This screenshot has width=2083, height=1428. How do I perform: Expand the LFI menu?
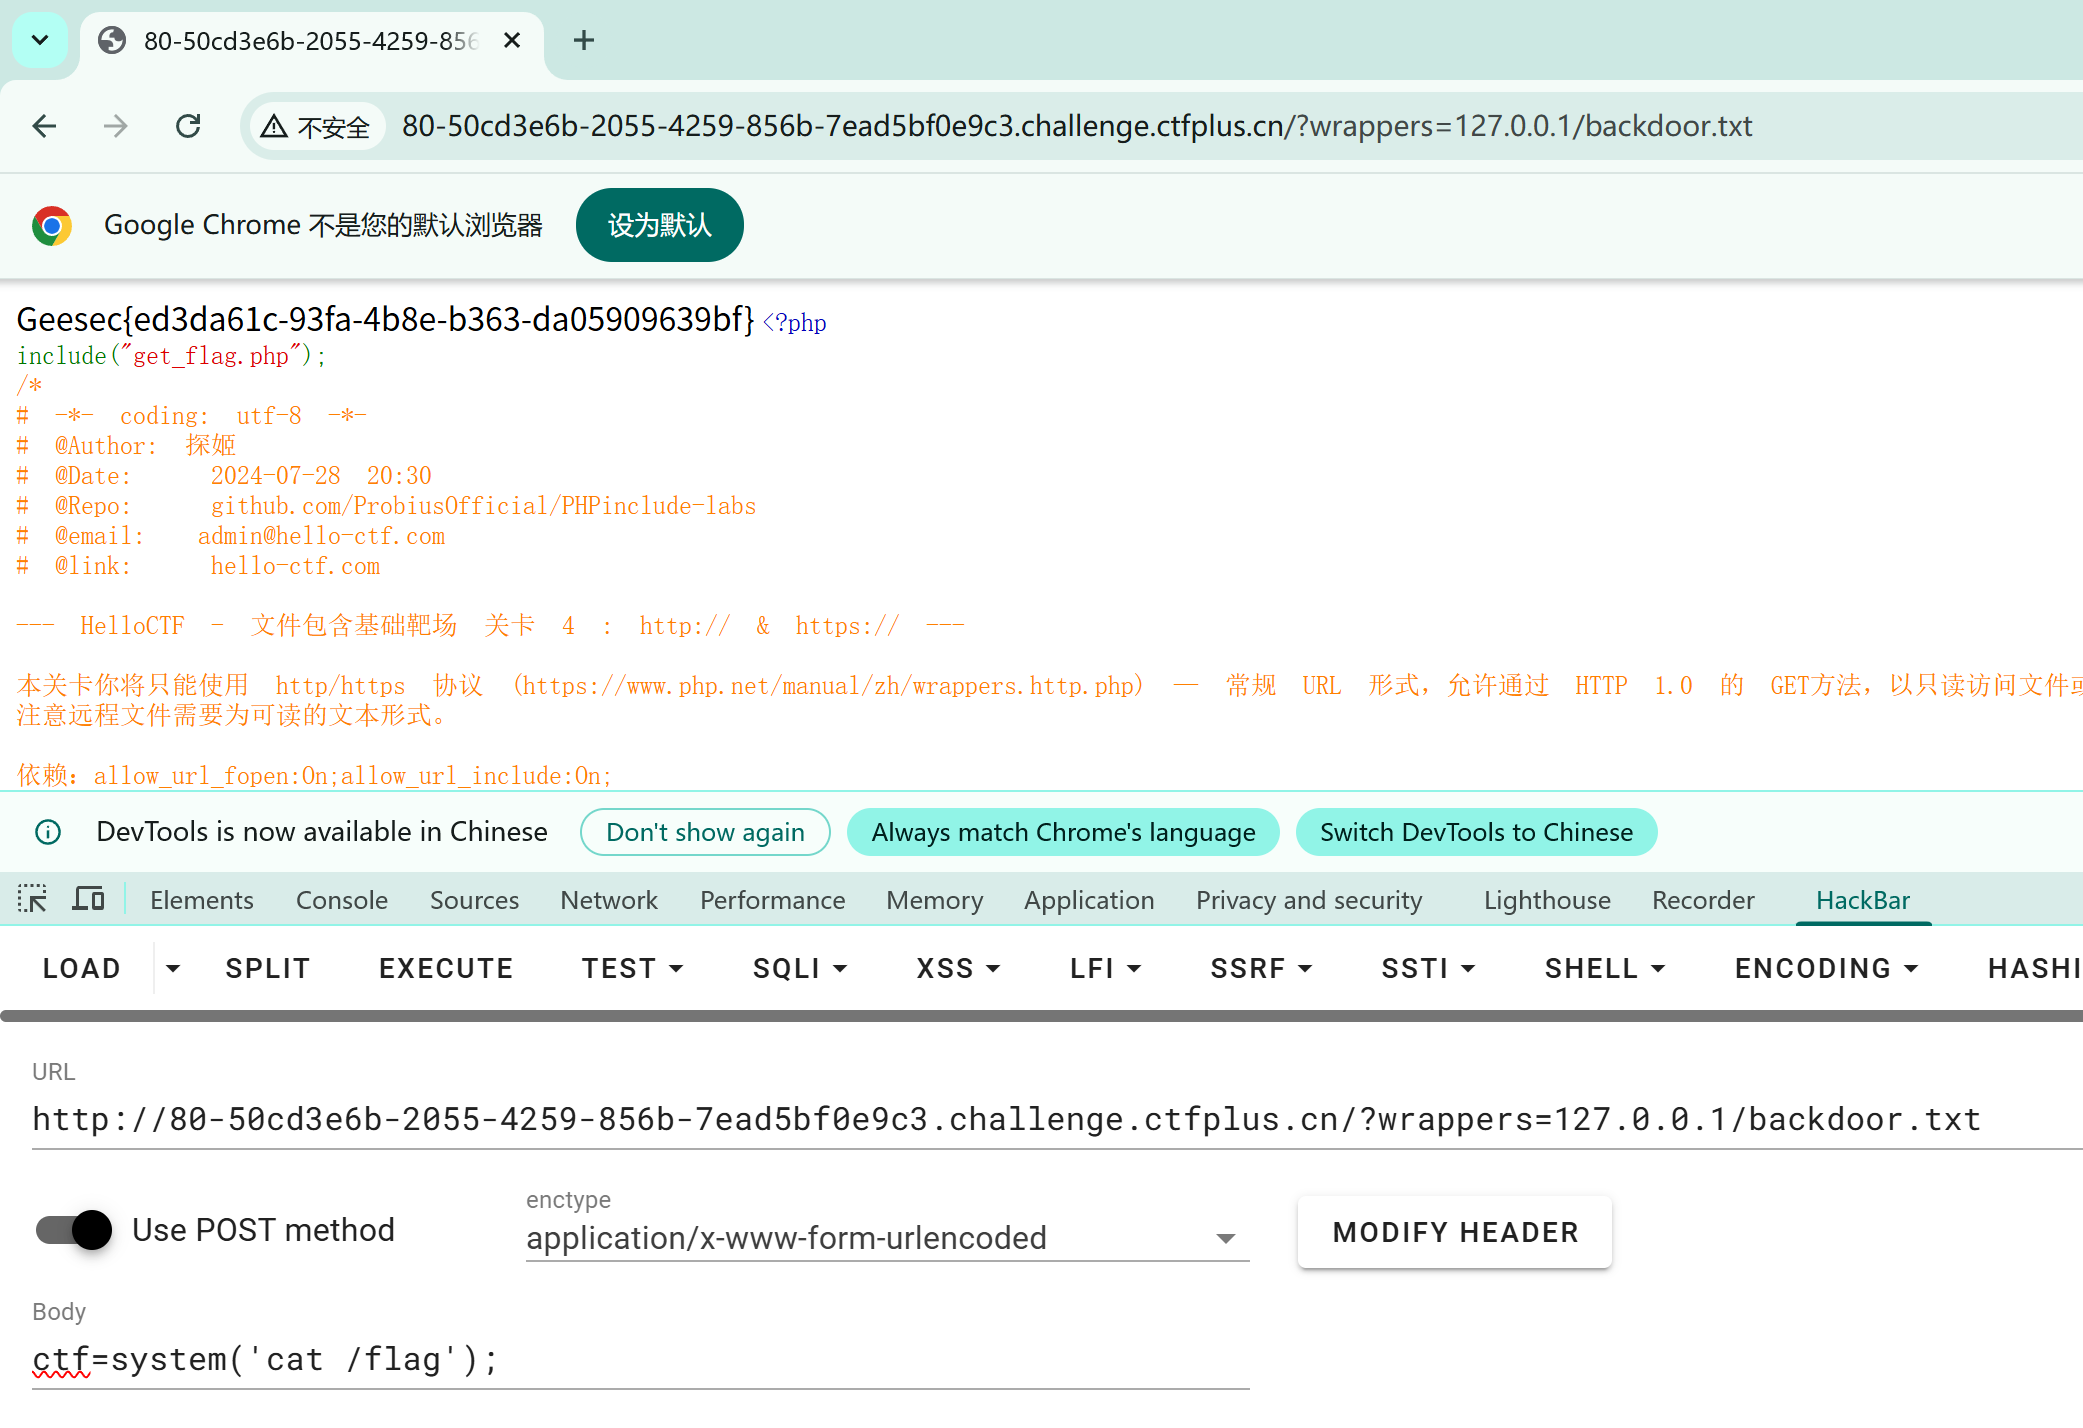pyautogui.click(x=1105, y=968)
